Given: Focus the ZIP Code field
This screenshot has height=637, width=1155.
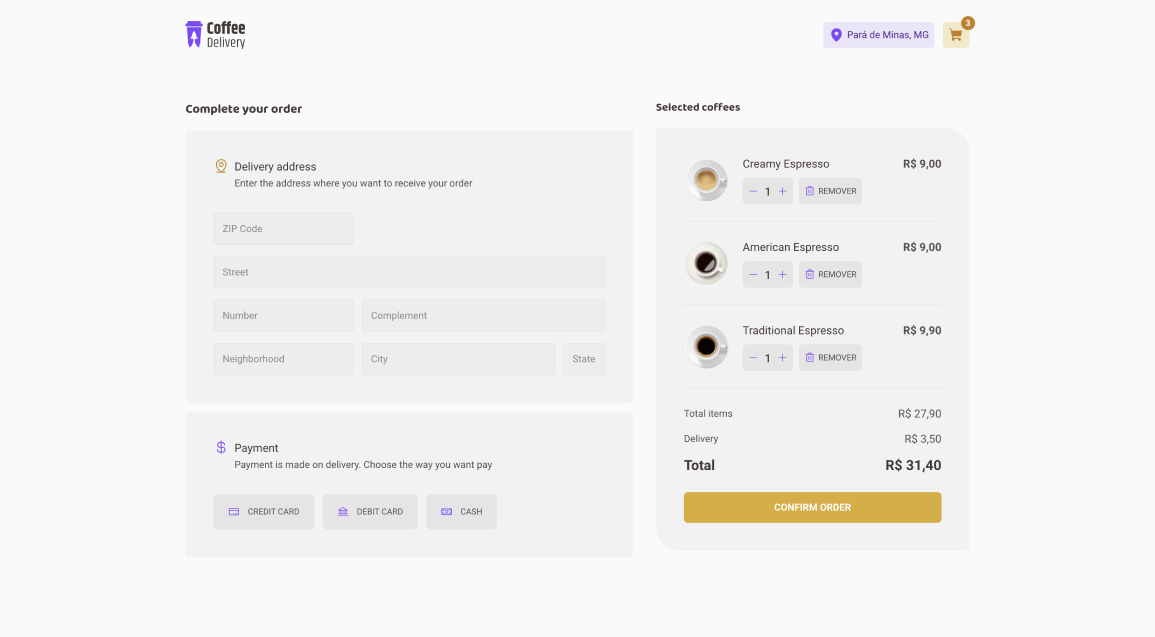Looking at the screenshot, I should point(284,229).
